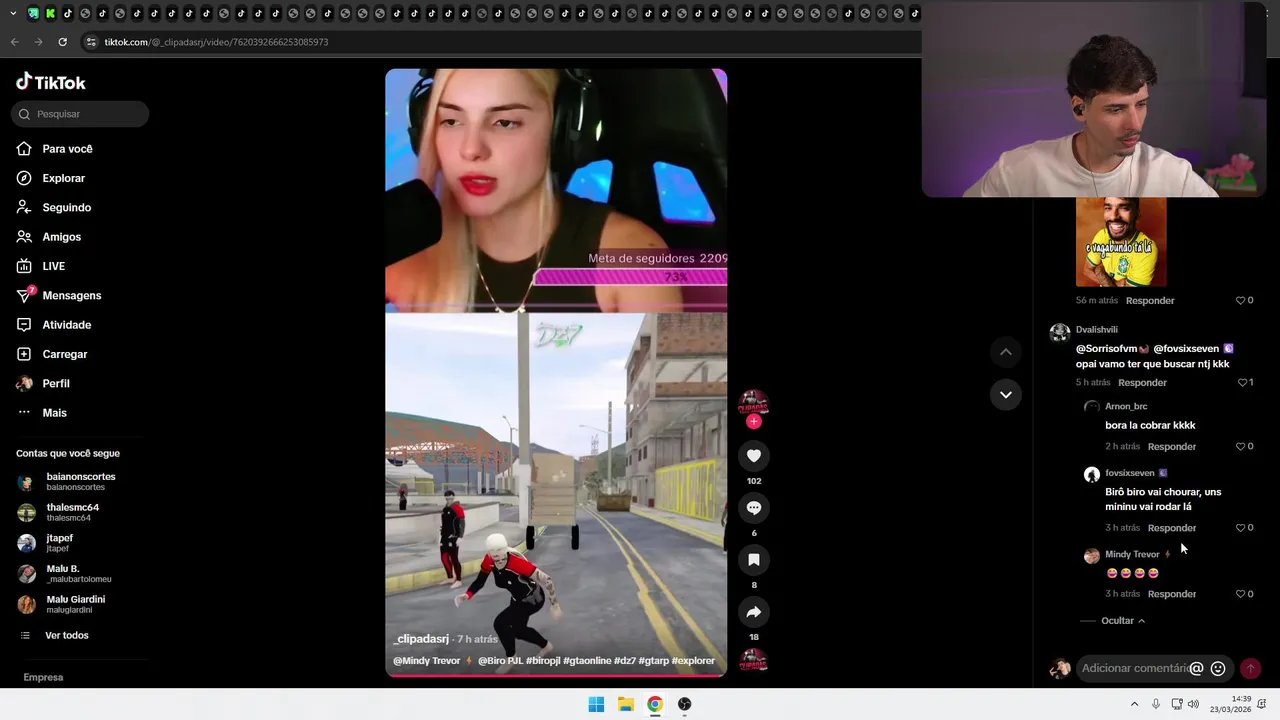Open the Seguindo feed
Viewport: 1280px width, 720px height.
(x=66, y=207)
